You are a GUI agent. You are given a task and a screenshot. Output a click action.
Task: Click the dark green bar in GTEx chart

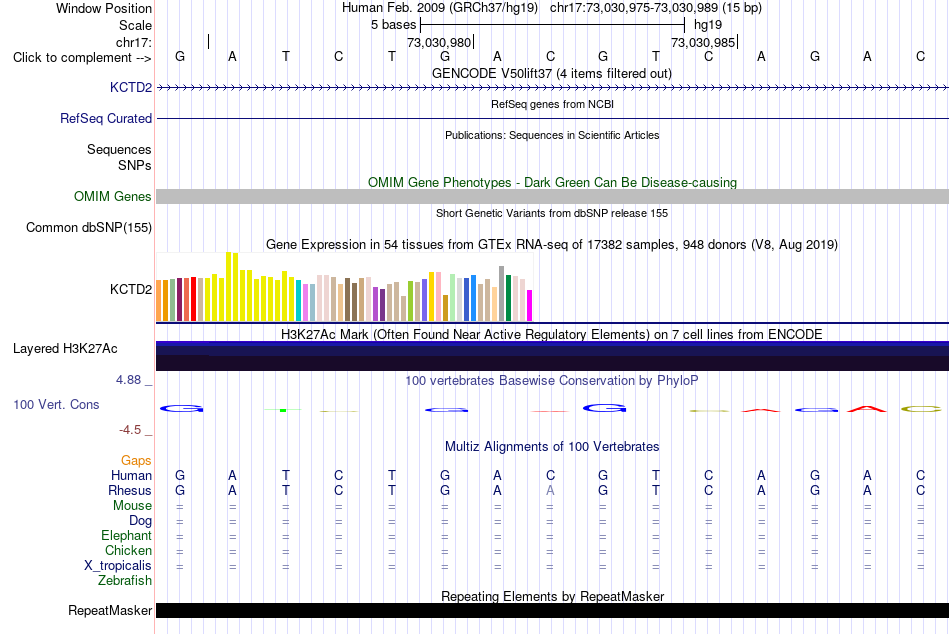[508, 298]
